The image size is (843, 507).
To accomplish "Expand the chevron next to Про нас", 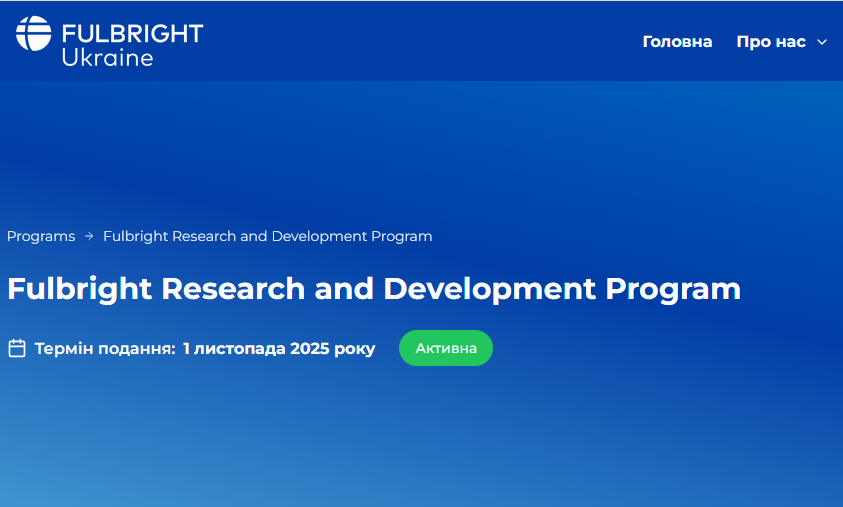I will 822,42.
